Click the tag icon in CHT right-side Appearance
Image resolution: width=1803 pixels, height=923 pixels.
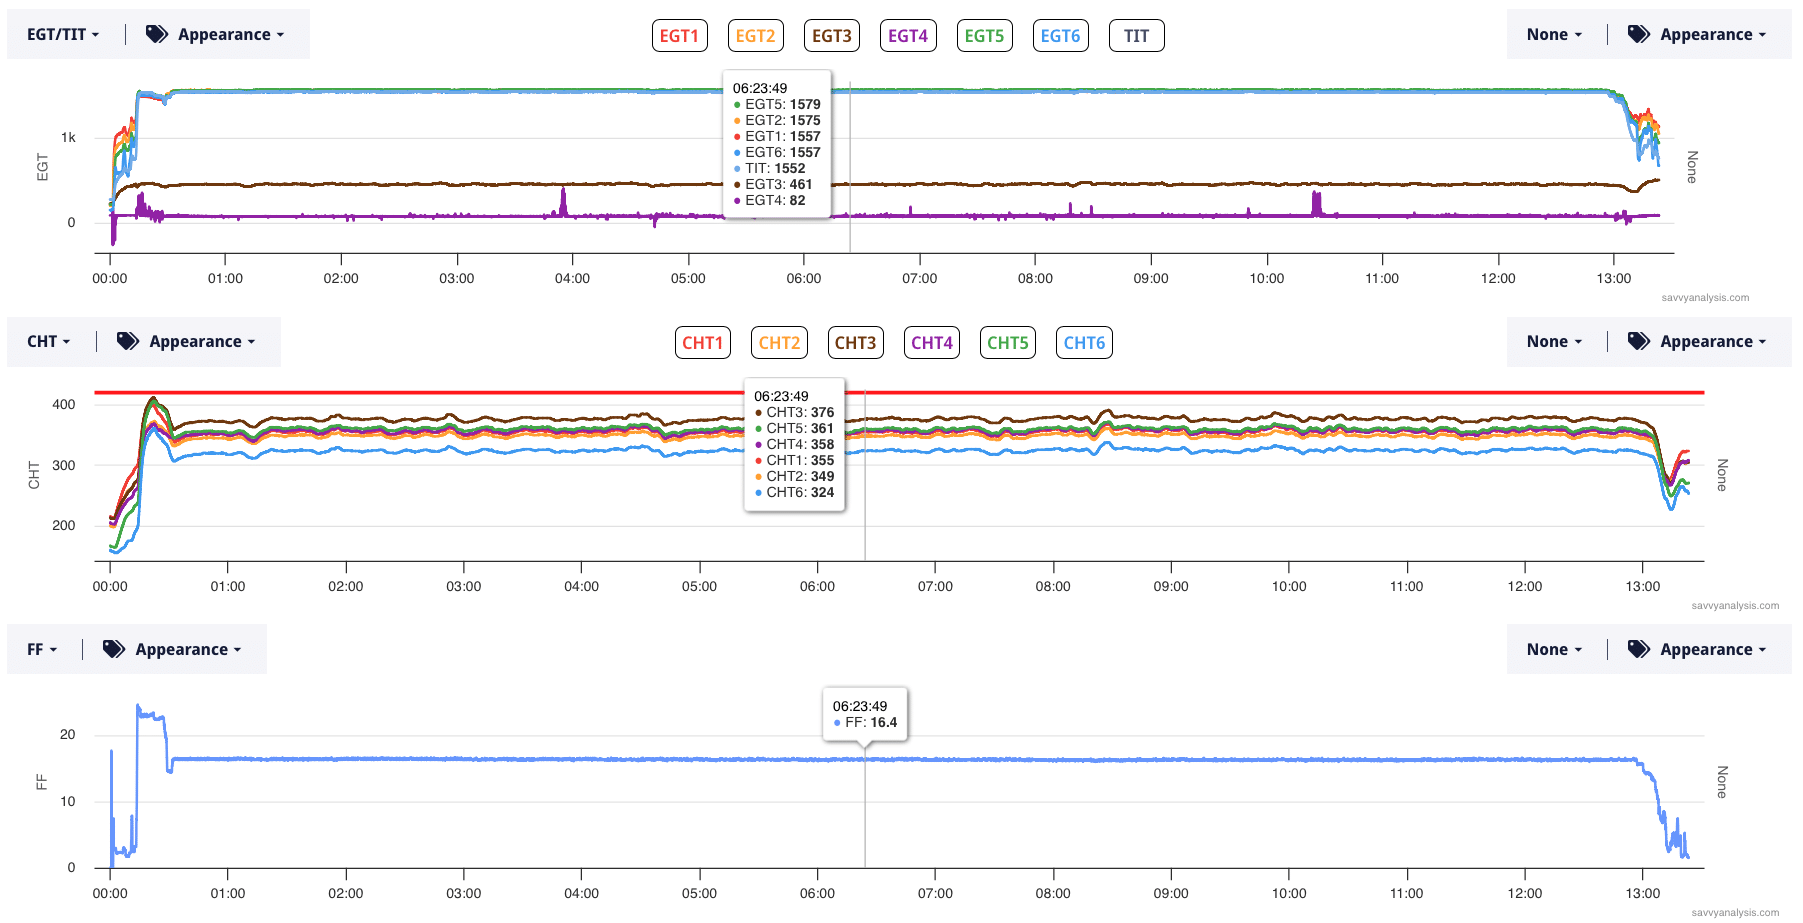[1638, 341]
